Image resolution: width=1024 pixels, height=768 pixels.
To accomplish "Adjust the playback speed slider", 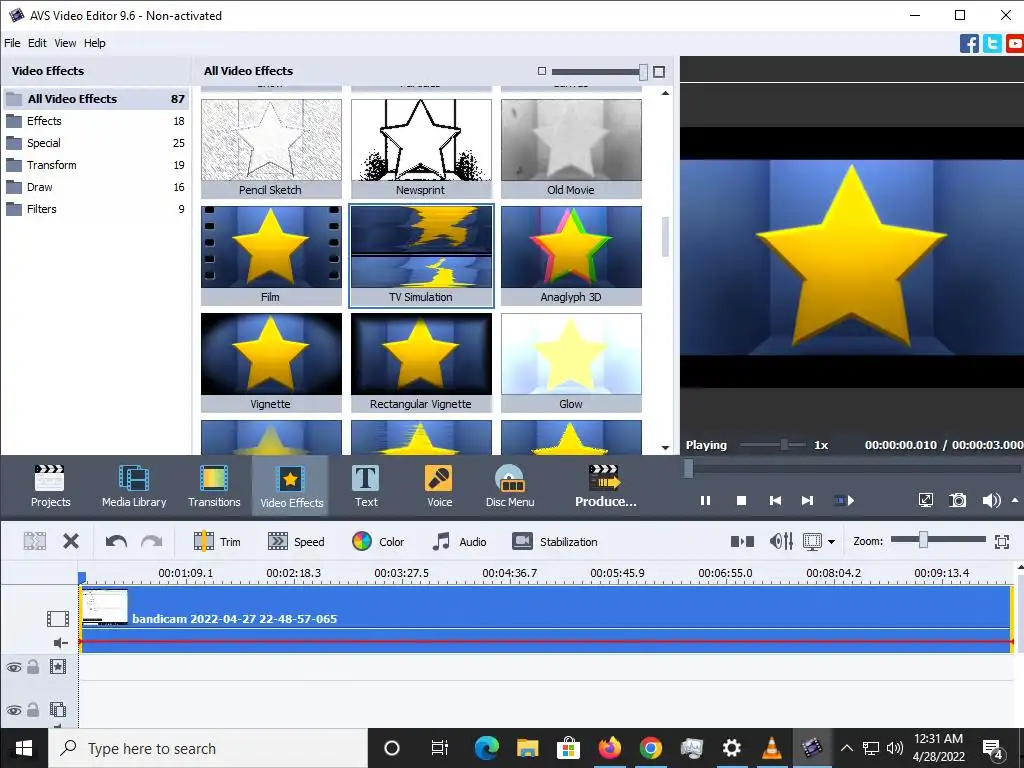I will coord(784,445).
